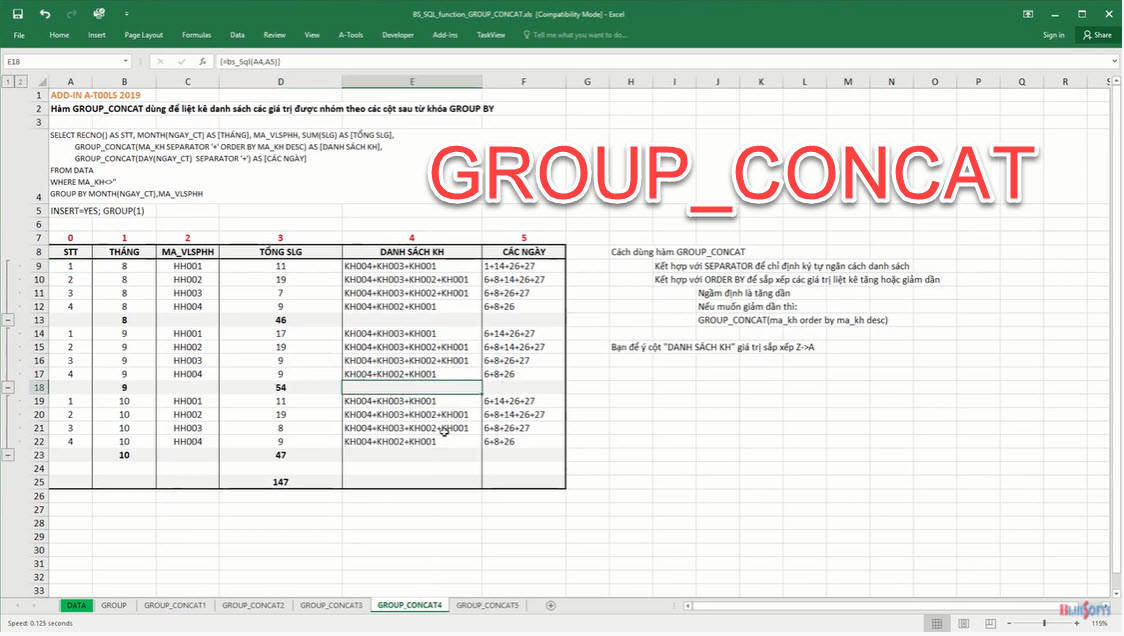
Task: Switch to Page Break Preview icon
Action: coord(986,623)
